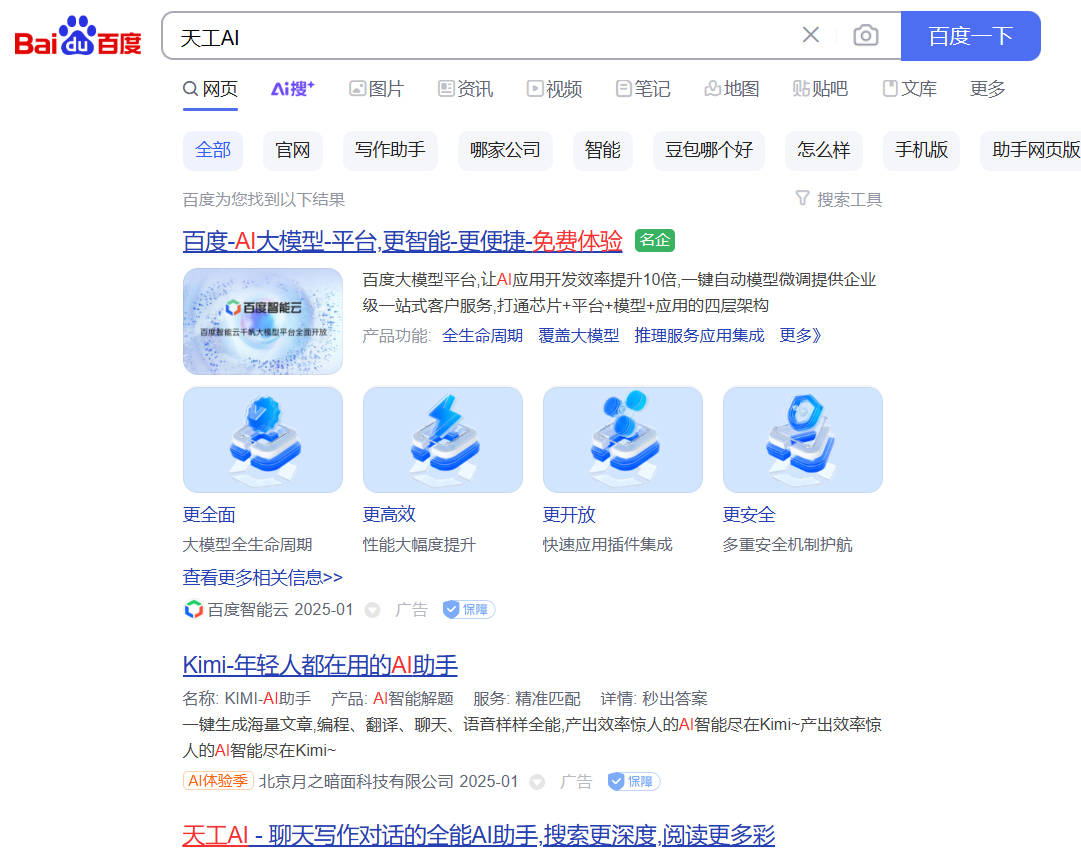Open 查看更多相关信息>> link
This screenshot has height=855, width=1081.
[x=263, y=578]
